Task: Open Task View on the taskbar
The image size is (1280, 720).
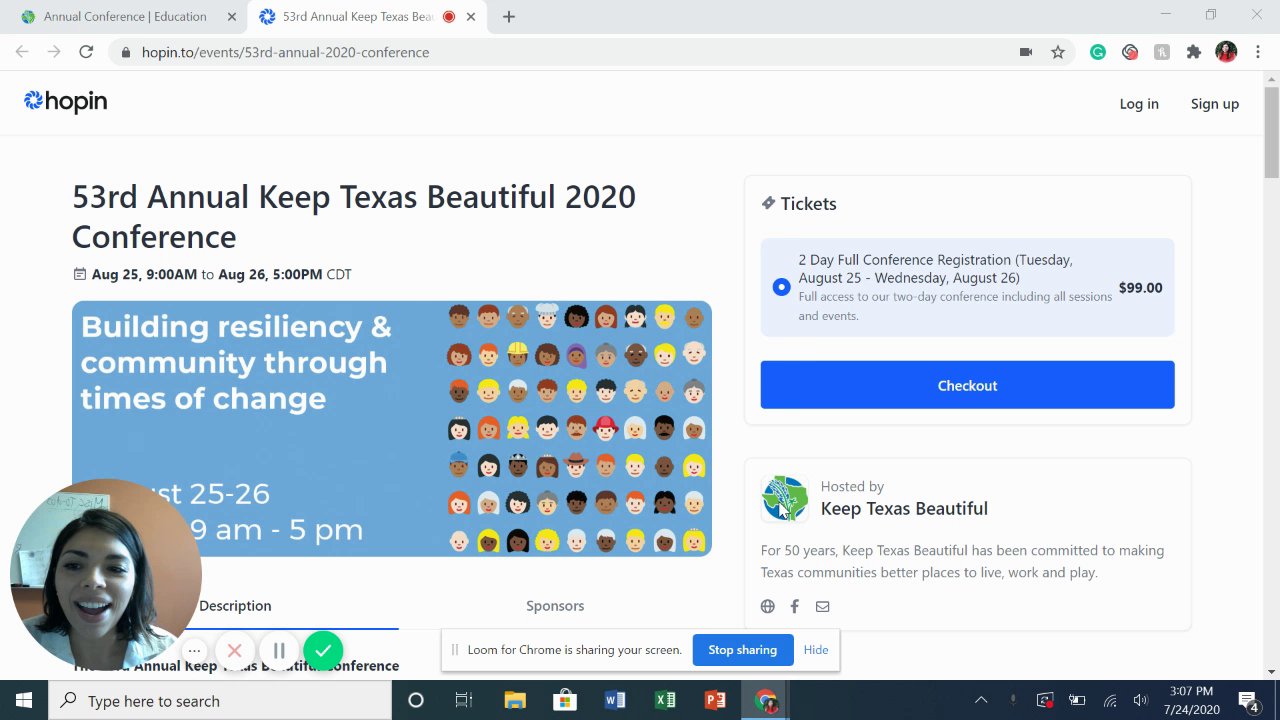Action: point(464,700)
